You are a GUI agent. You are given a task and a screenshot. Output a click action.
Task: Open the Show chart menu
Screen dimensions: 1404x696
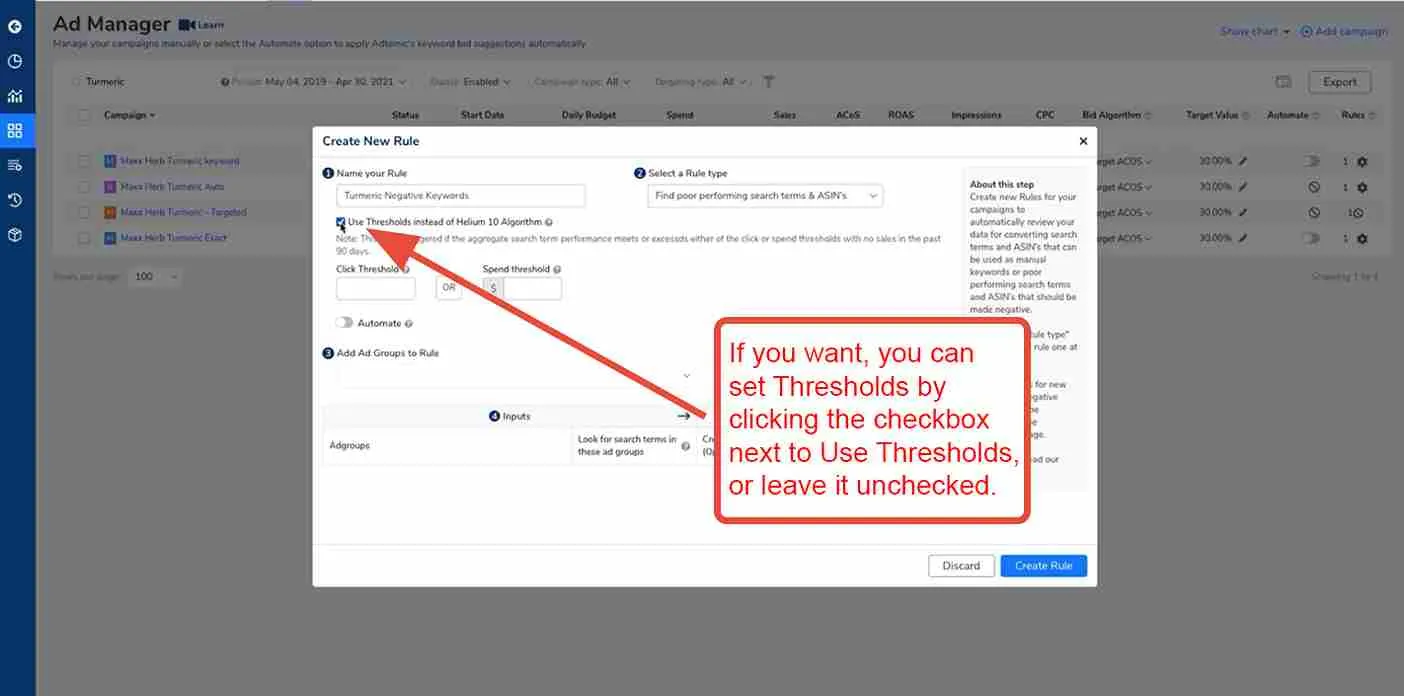click(1251, 31)
